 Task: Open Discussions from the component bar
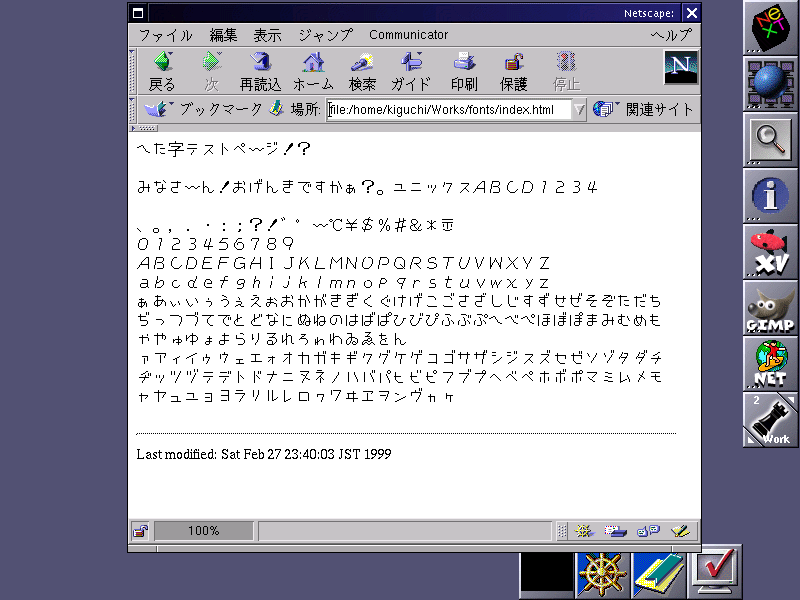648,532
